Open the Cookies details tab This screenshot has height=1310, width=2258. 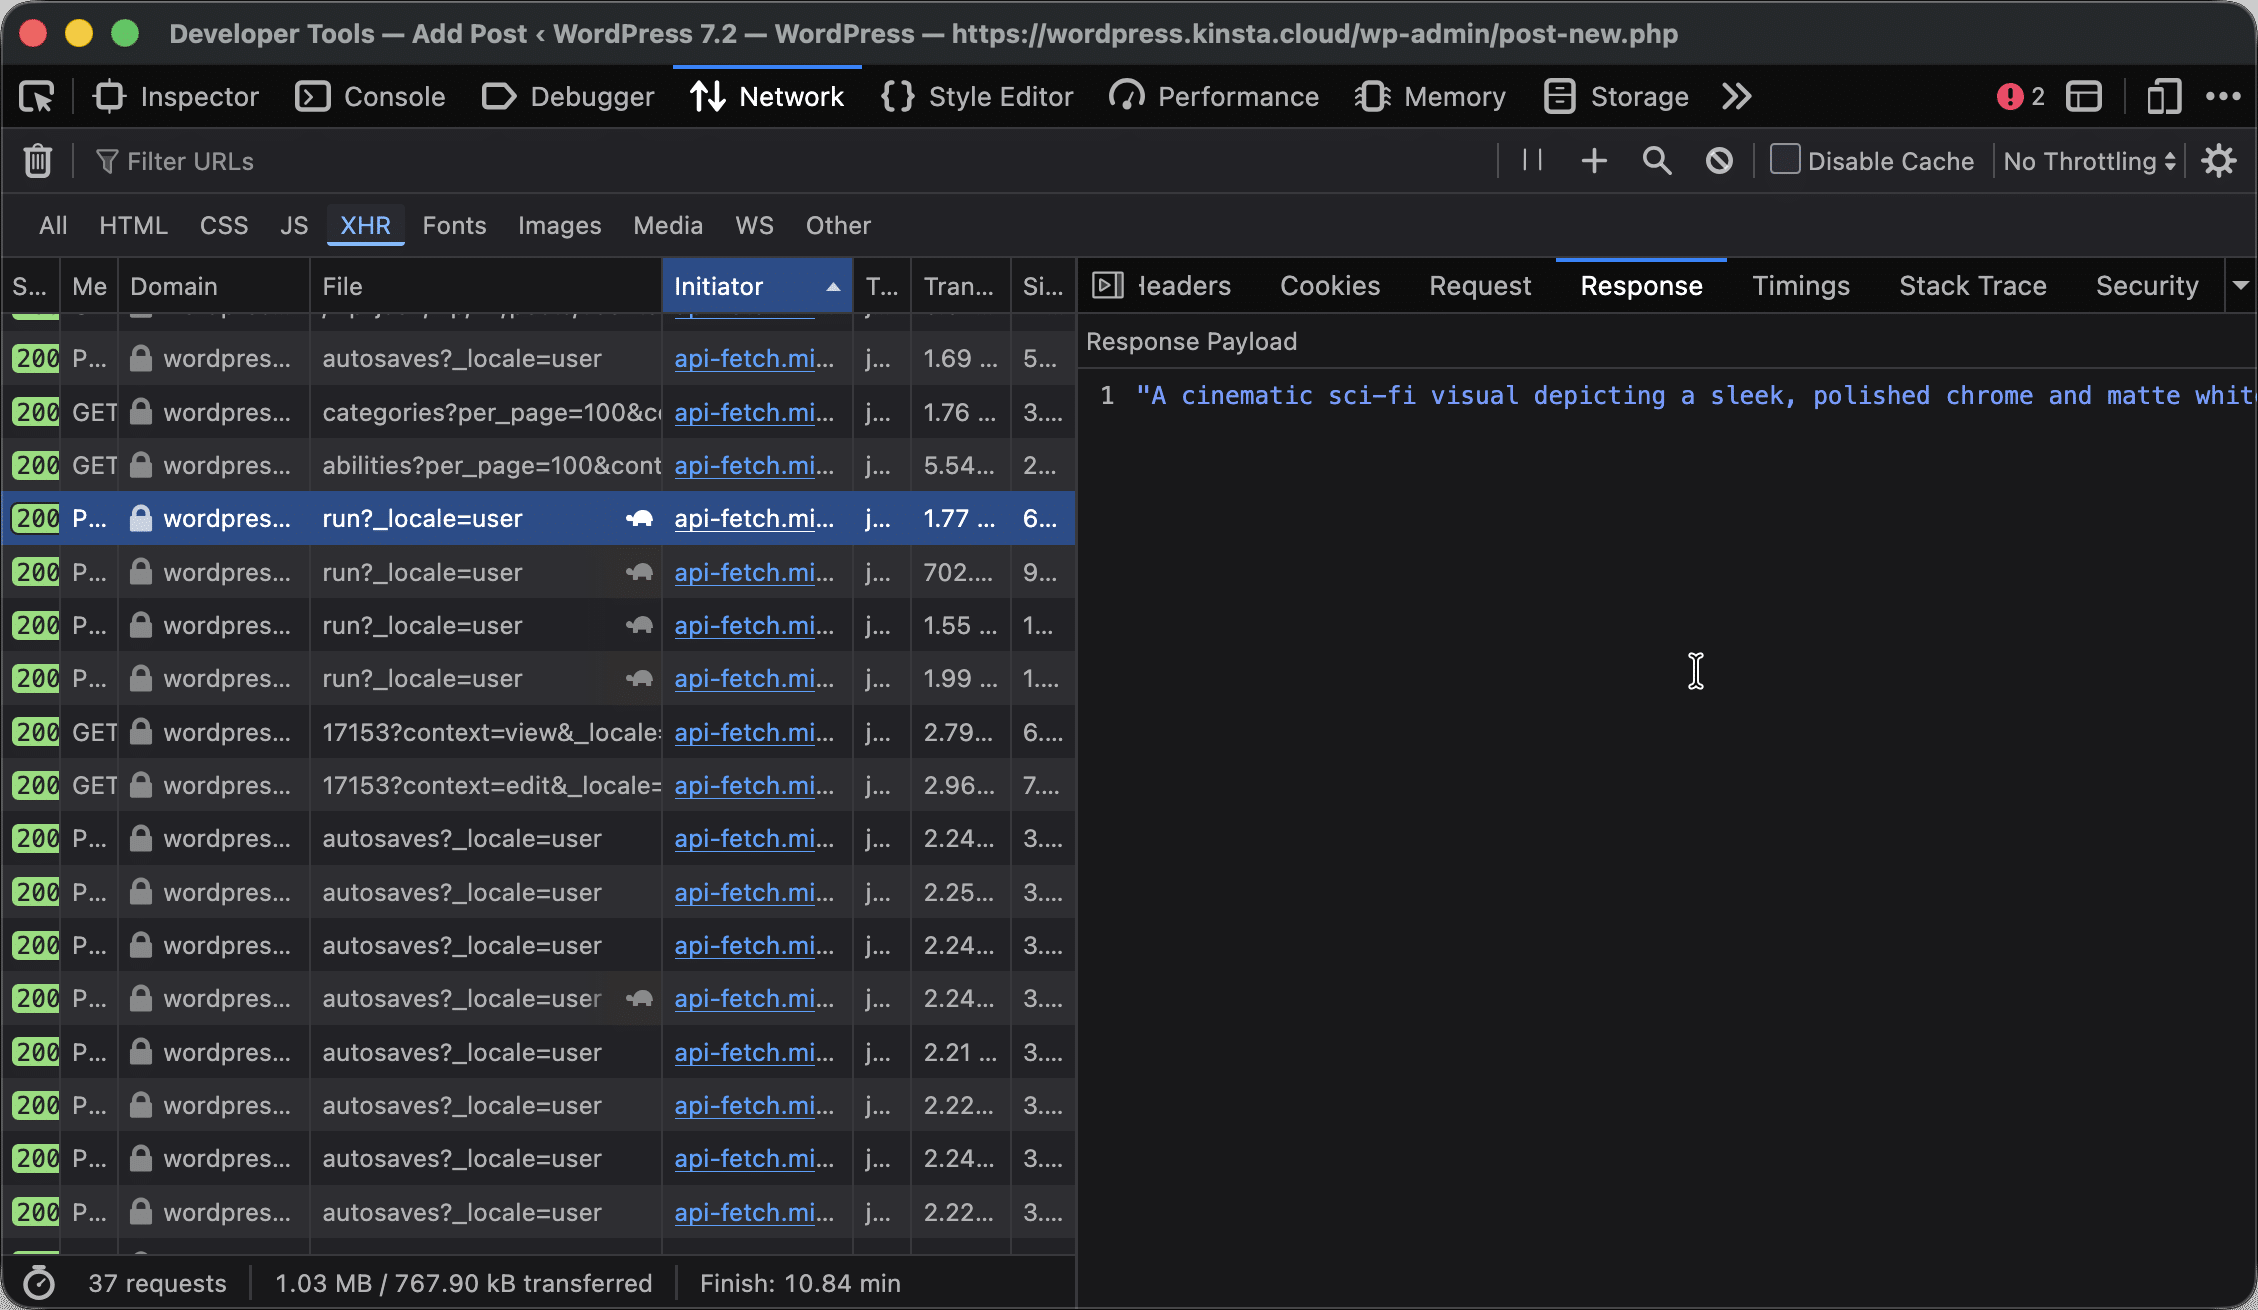pos(1330,286)
